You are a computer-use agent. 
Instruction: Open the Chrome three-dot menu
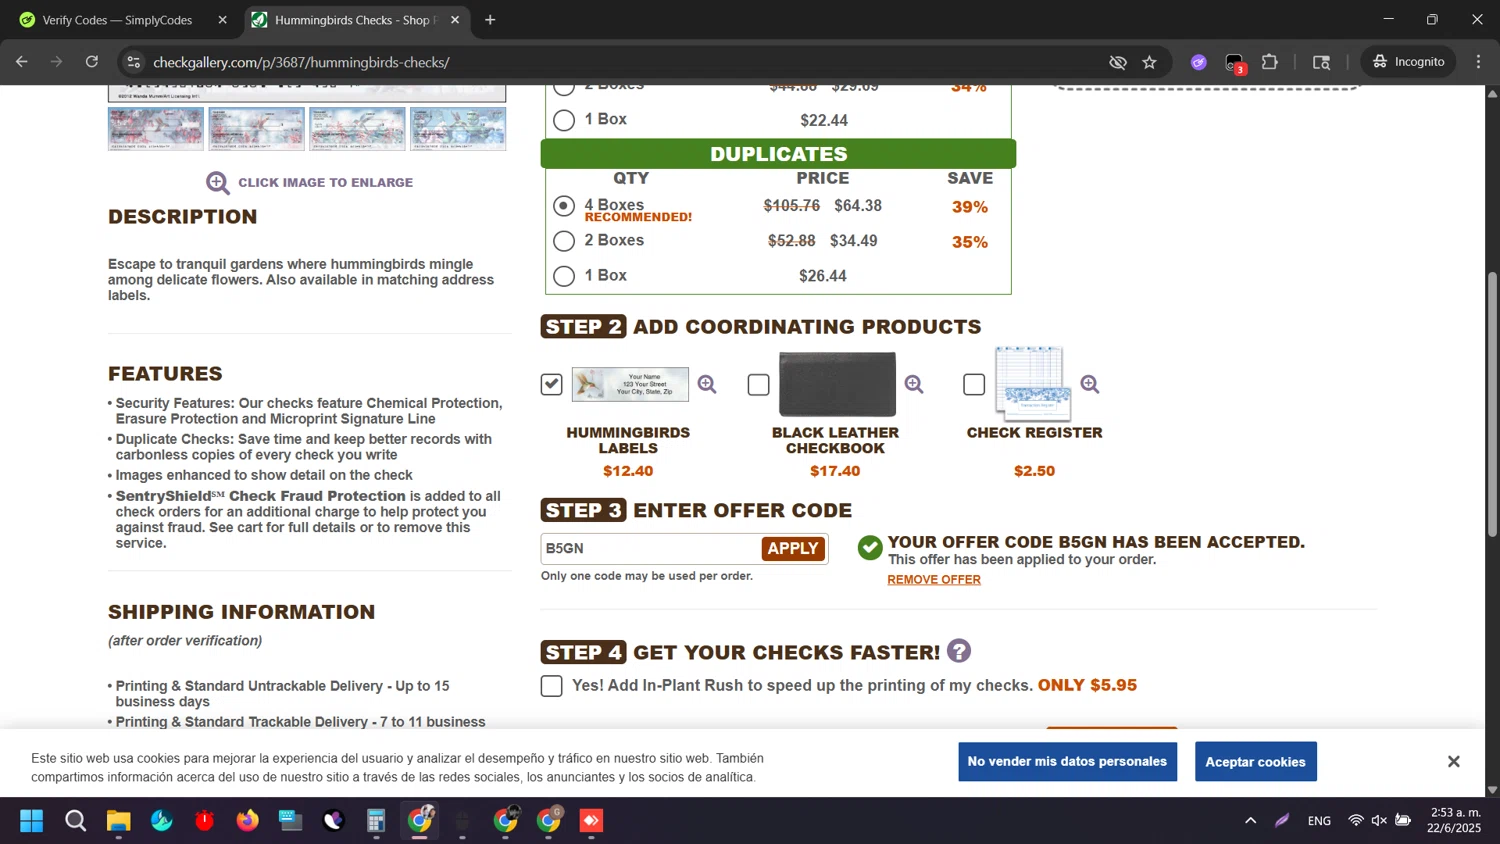click(1479, 62)
